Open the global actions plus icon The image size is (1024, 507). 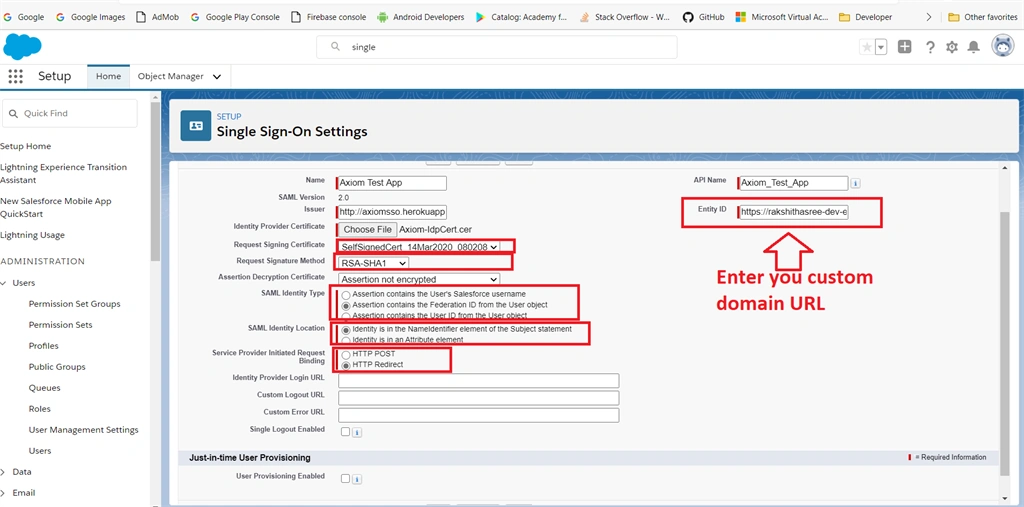(x=904, y=46)
